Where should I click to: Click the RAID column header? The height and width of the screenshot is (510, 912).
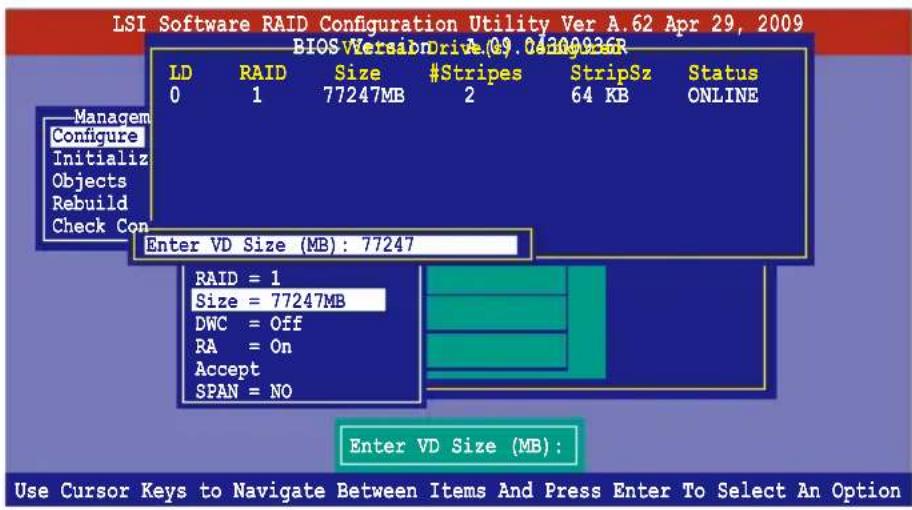pyautogui.click(x=263, y=73)
